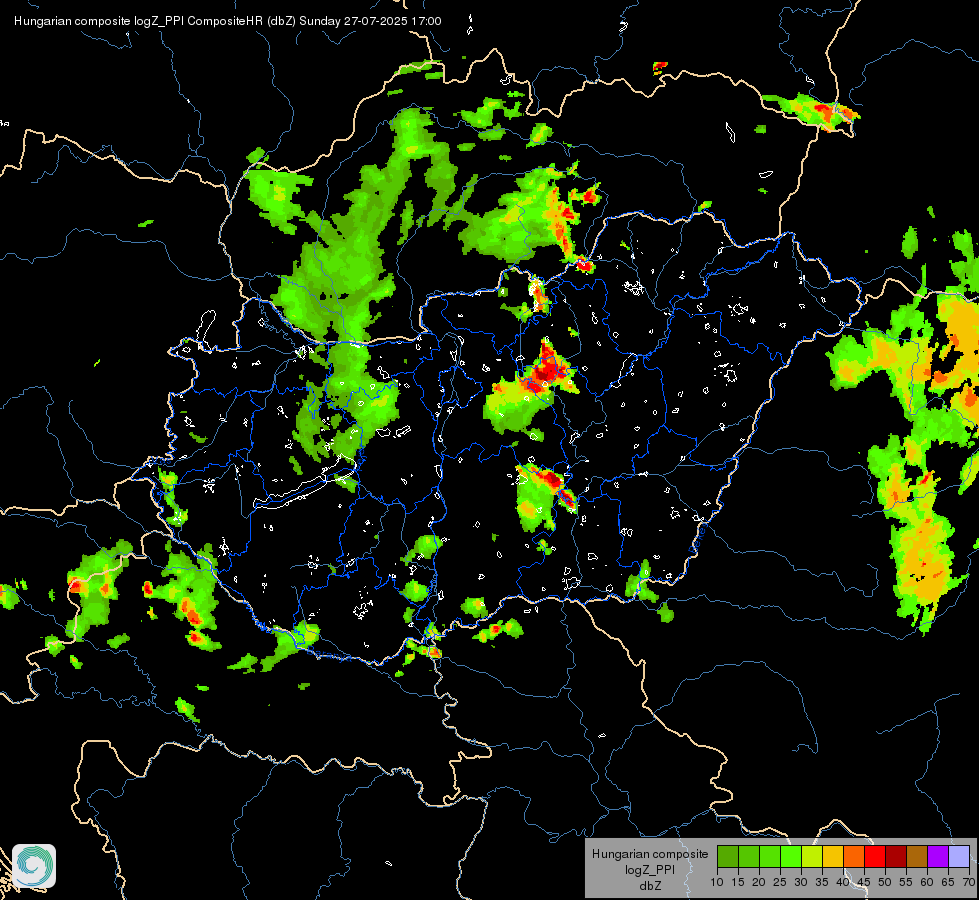Click the 'dbZ' unit label in legend
Screen dimensions: 979x900
(651, 886)
